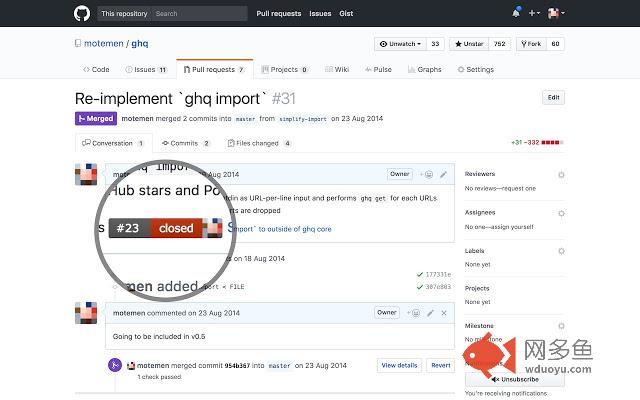Screen dimensions: 640x400
Task: Add reaction to the 23 Aug comment
Action: 413,313
